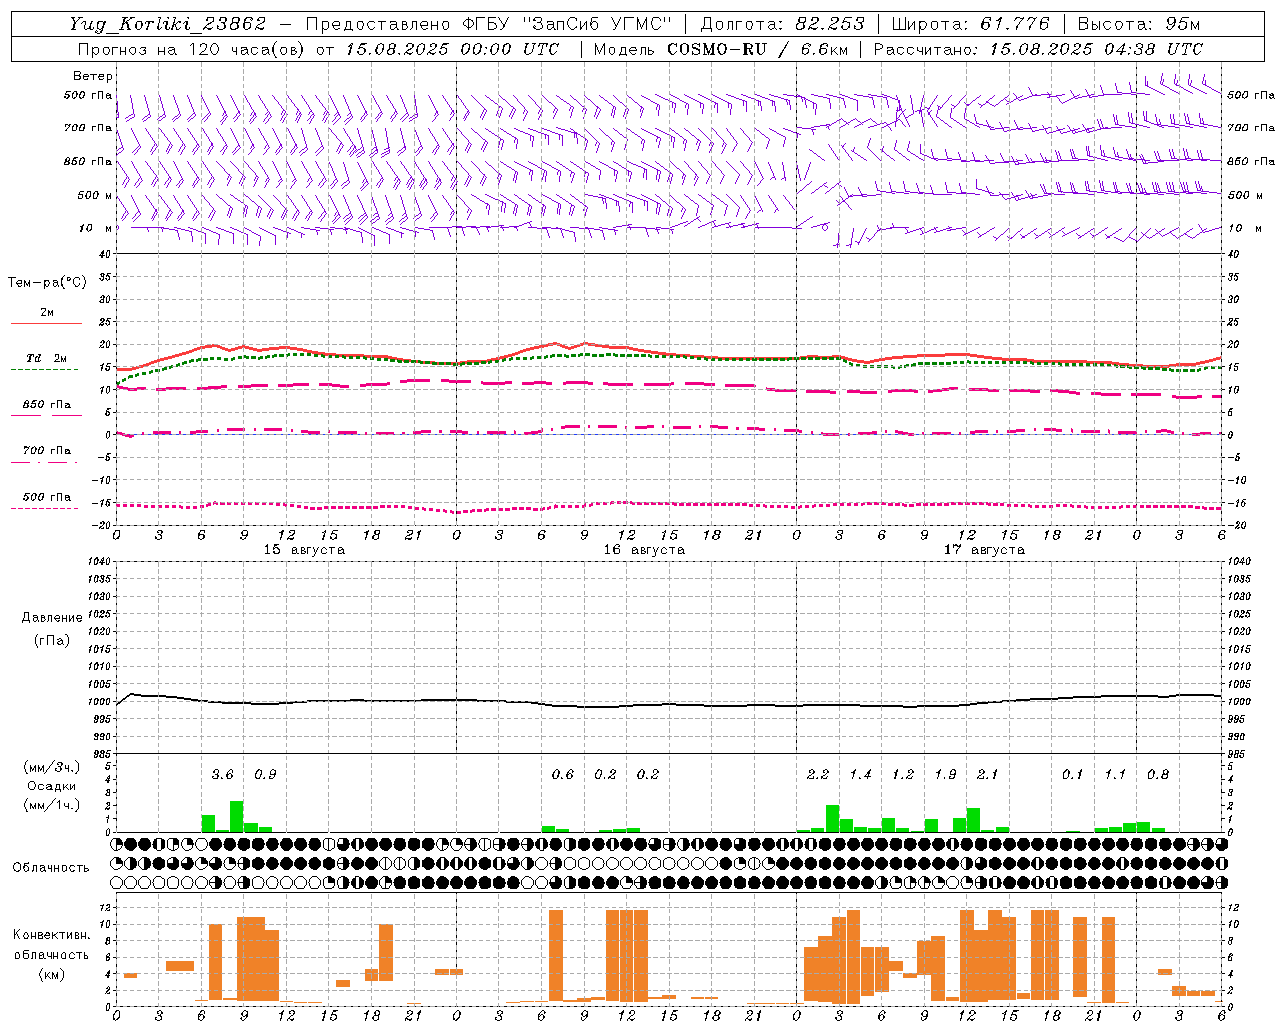Click the precipitation value 1.4
Viewport: 1280px width, 1024px height.
point(860,775)
